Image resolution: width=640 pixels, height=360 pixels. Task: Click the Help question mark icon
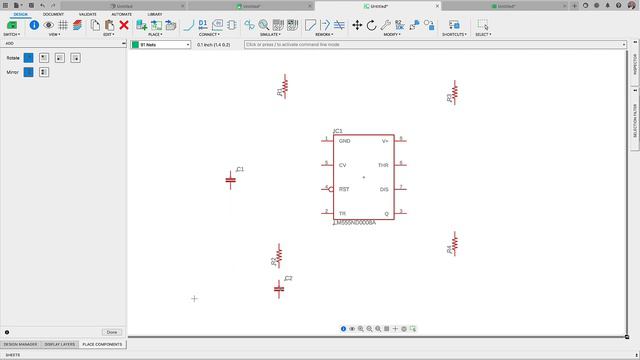coord(618,5)
